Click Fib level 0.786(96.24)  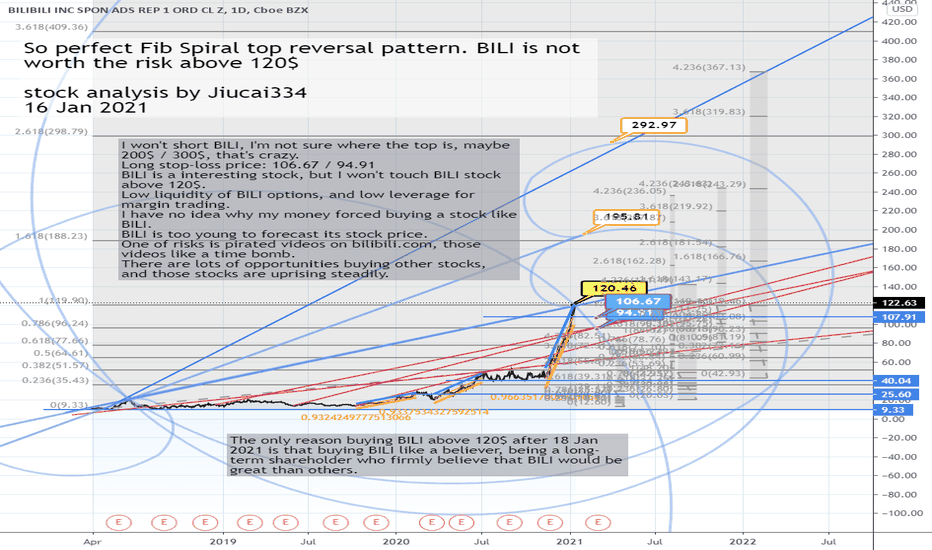[x=55, y=323]
